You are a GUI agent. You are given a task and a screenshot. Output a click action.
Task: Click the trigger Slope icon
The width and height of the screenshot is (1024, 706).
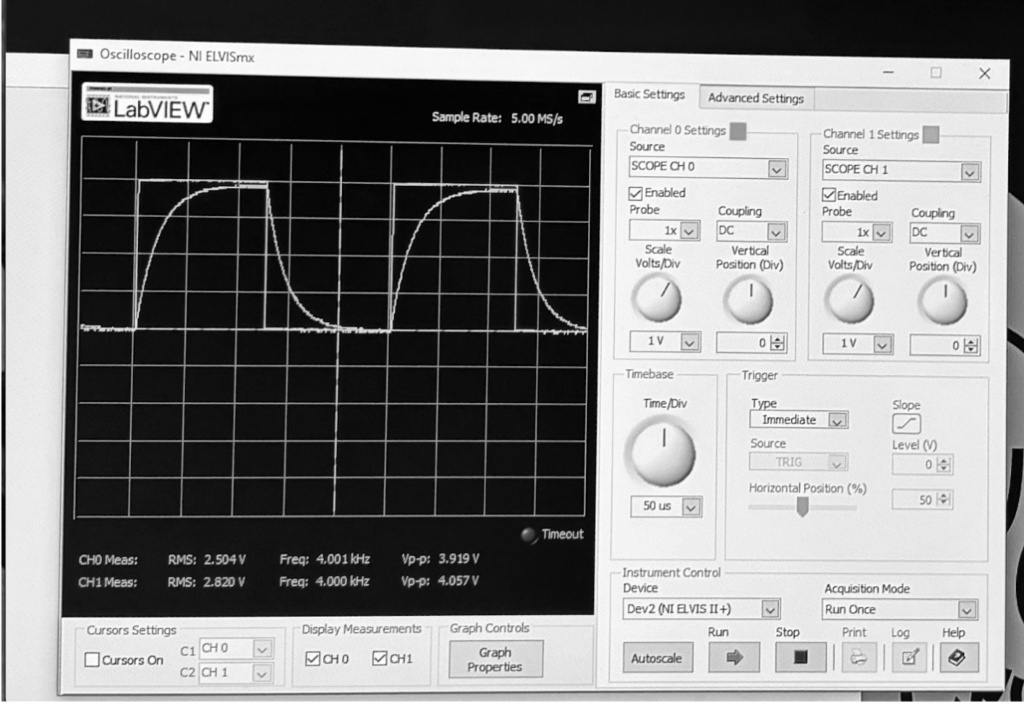click(905, 423)
